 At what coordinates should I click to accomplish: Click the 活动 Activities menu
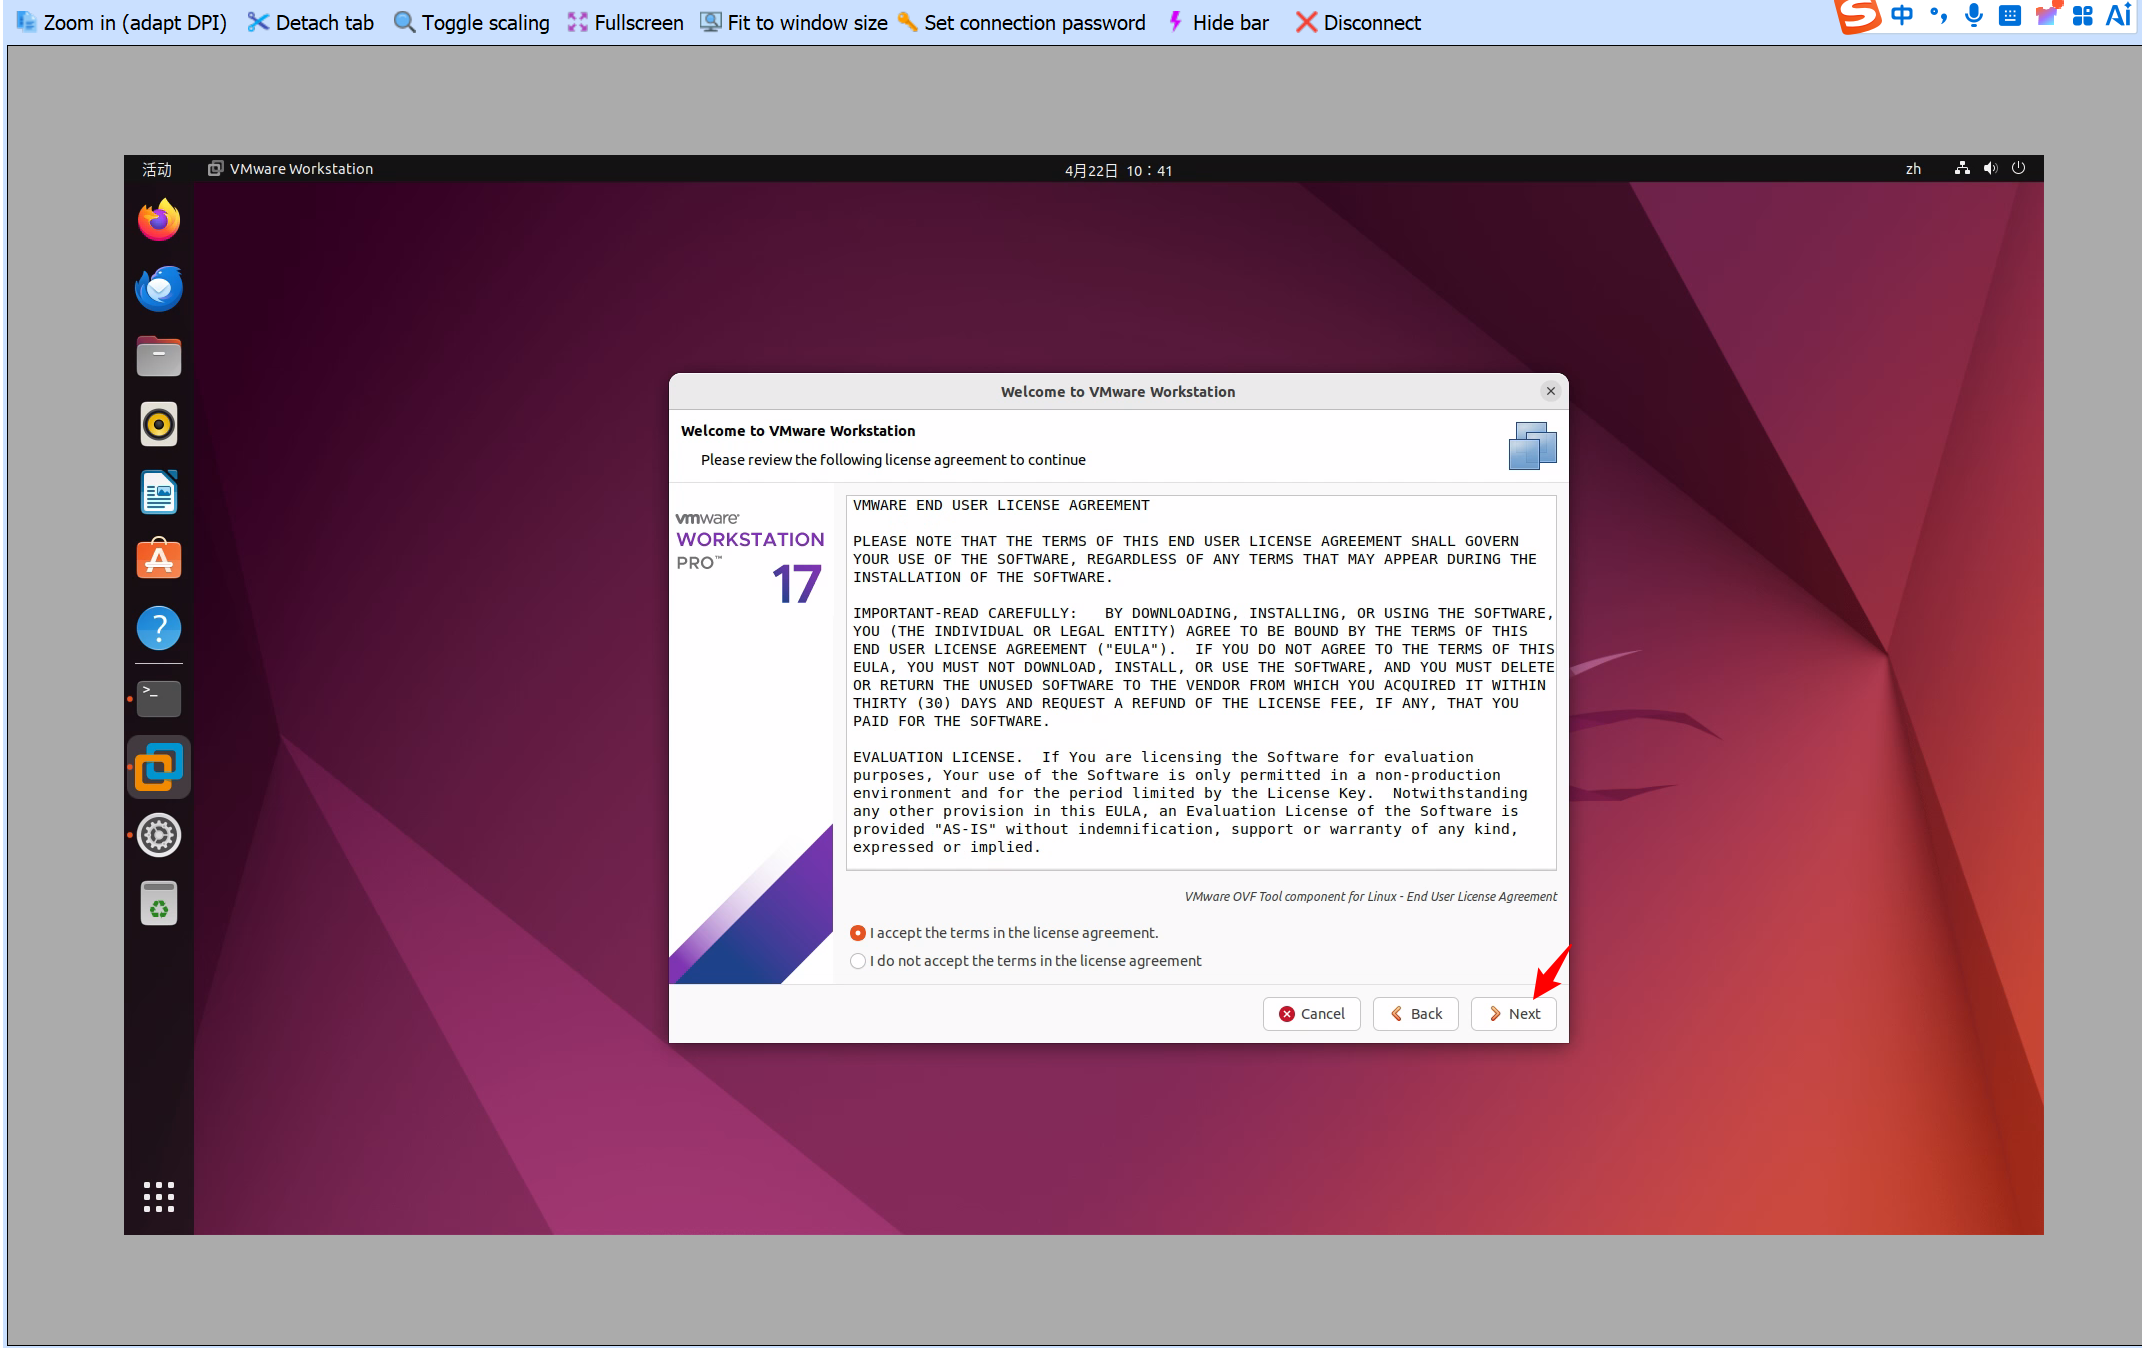tap(157, 169)
